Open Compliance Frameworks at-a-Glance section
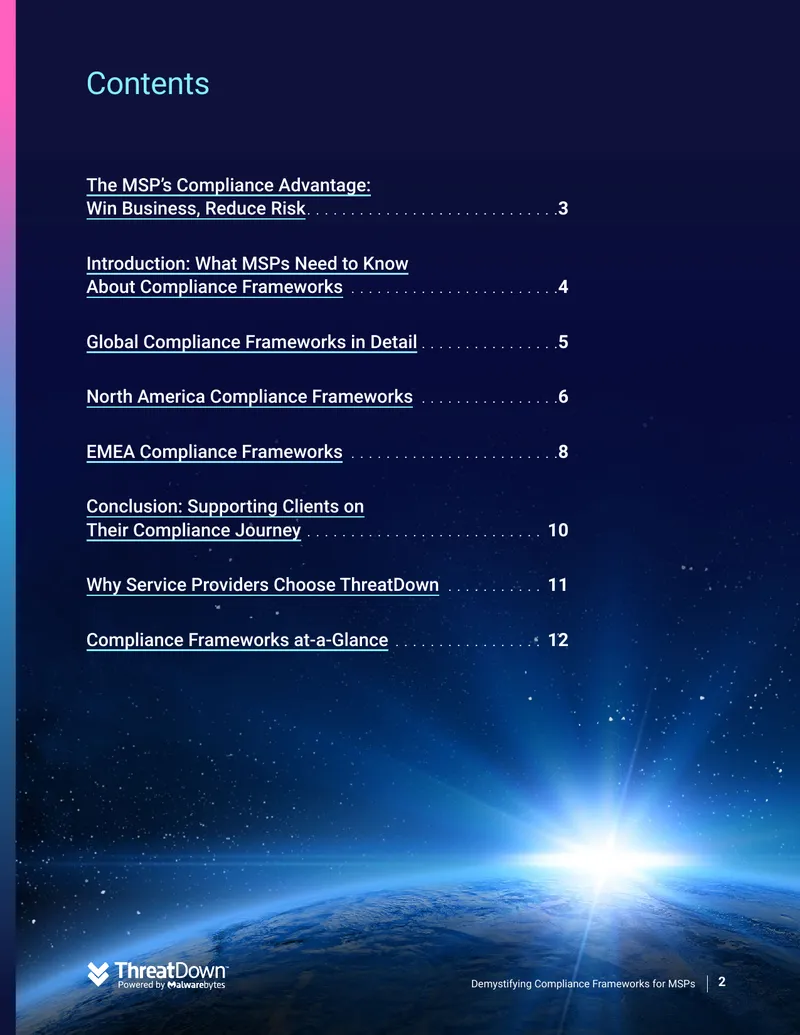 point(237,640)
